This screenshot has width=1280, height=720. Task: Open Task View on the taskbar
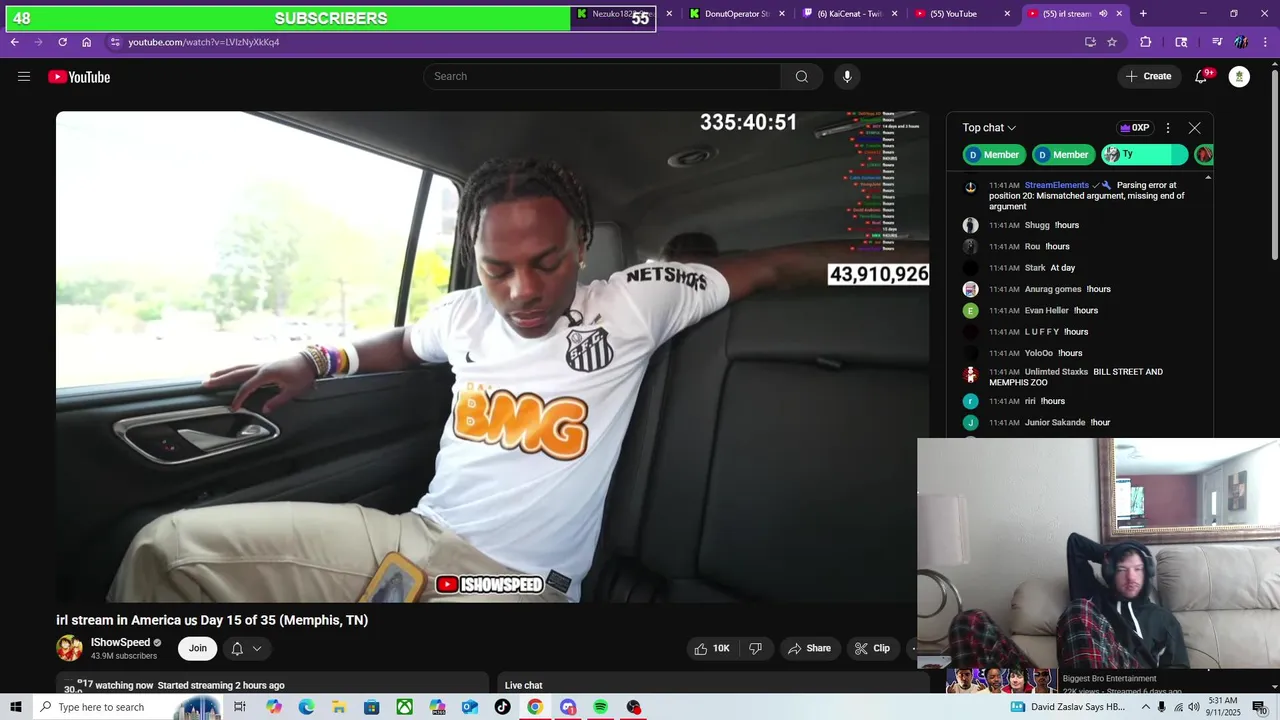tap(240, 707)
